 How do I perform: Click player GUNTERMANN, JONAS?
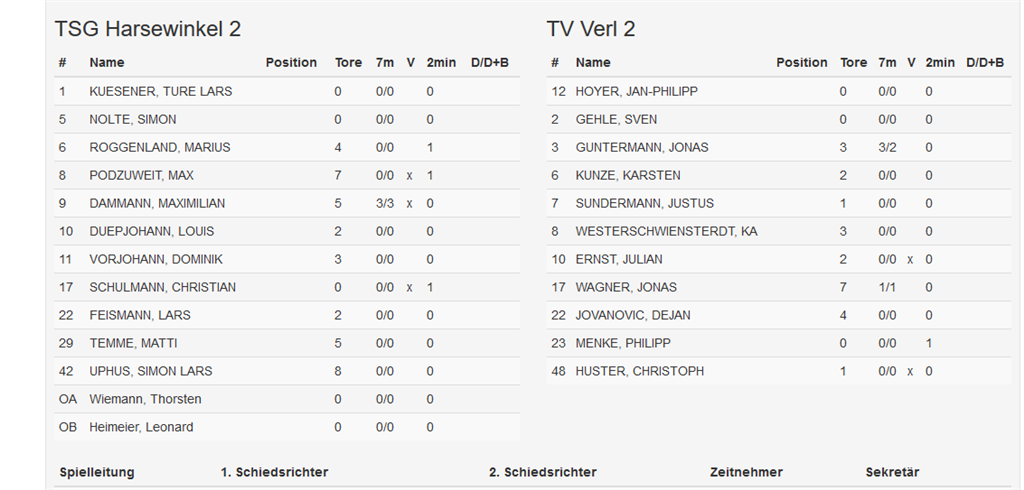coord(641,147)
